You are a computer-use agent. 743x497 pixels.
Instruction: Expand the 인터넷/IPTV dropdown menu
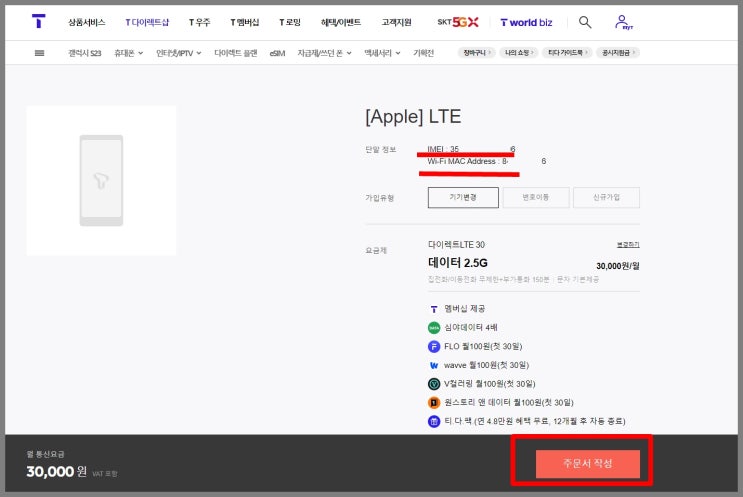(179, 53)
